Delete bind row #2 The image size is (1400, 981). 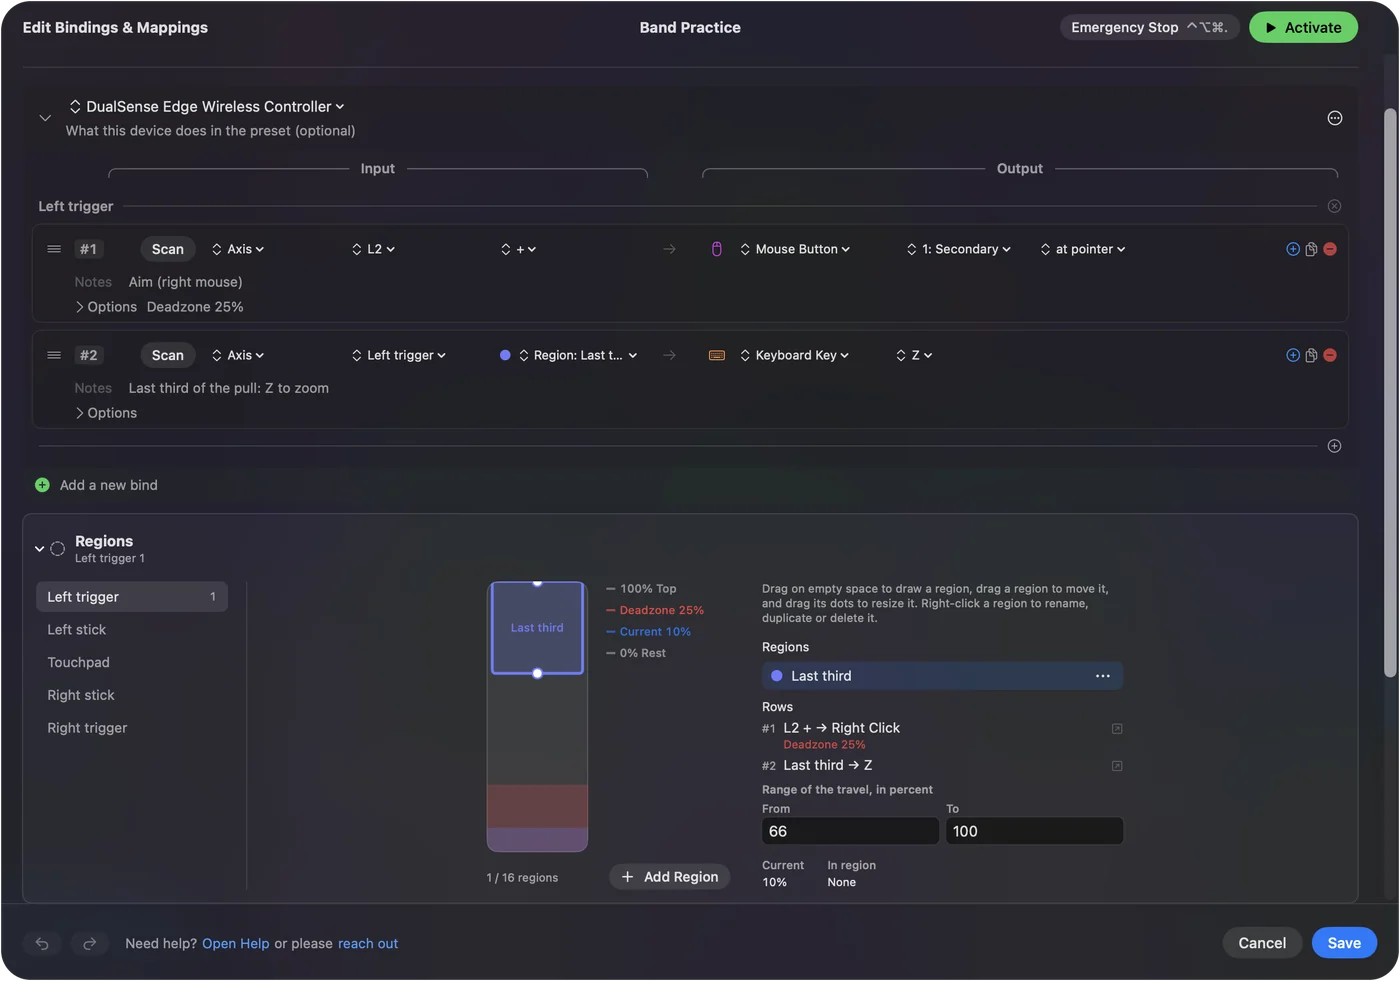(1330, 355)
